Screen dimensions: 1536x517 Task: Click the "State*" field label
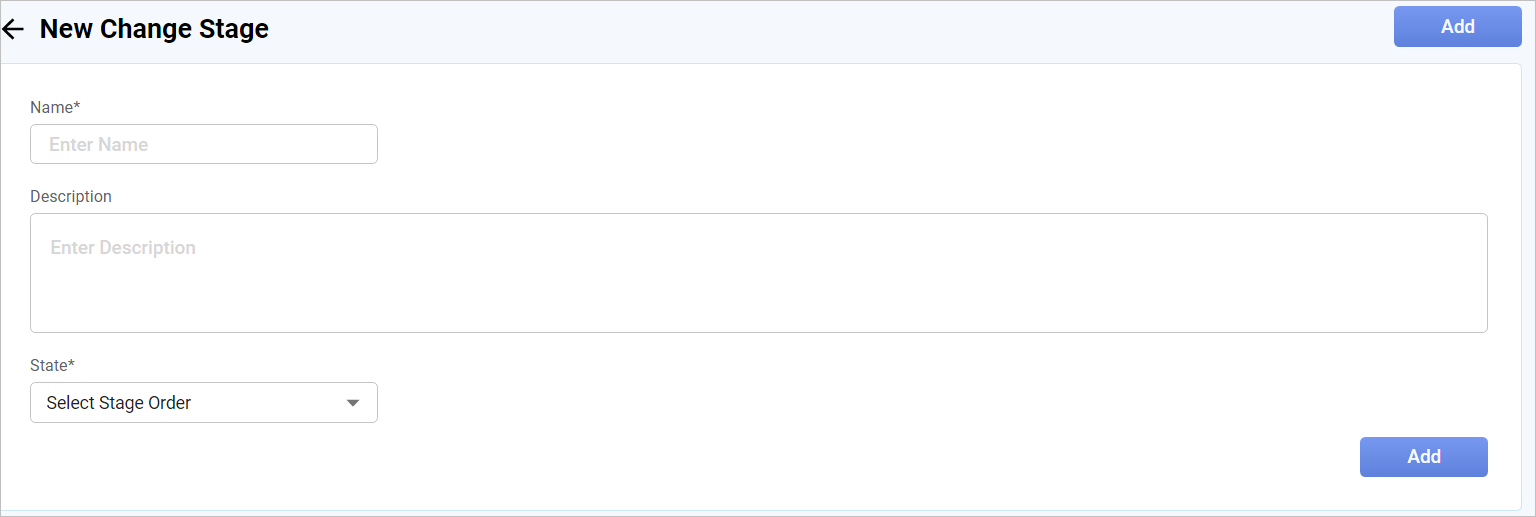pyautogui.click(x=52, y=365)
